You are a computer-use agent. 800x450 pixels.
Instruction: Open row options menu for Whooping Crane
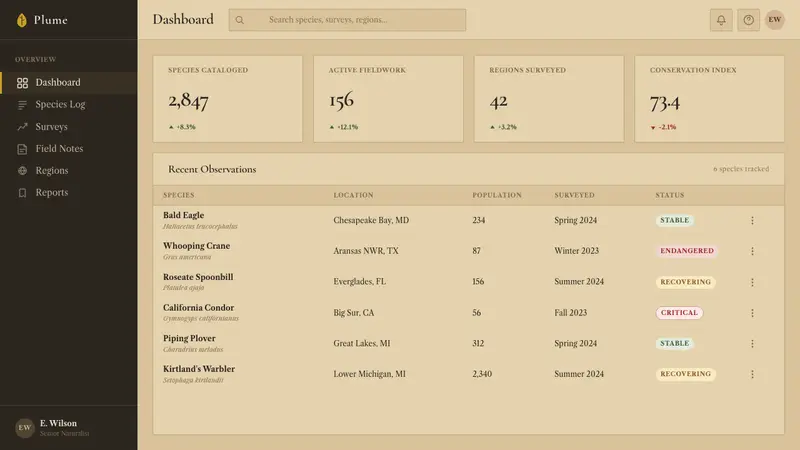pos(752,251)
